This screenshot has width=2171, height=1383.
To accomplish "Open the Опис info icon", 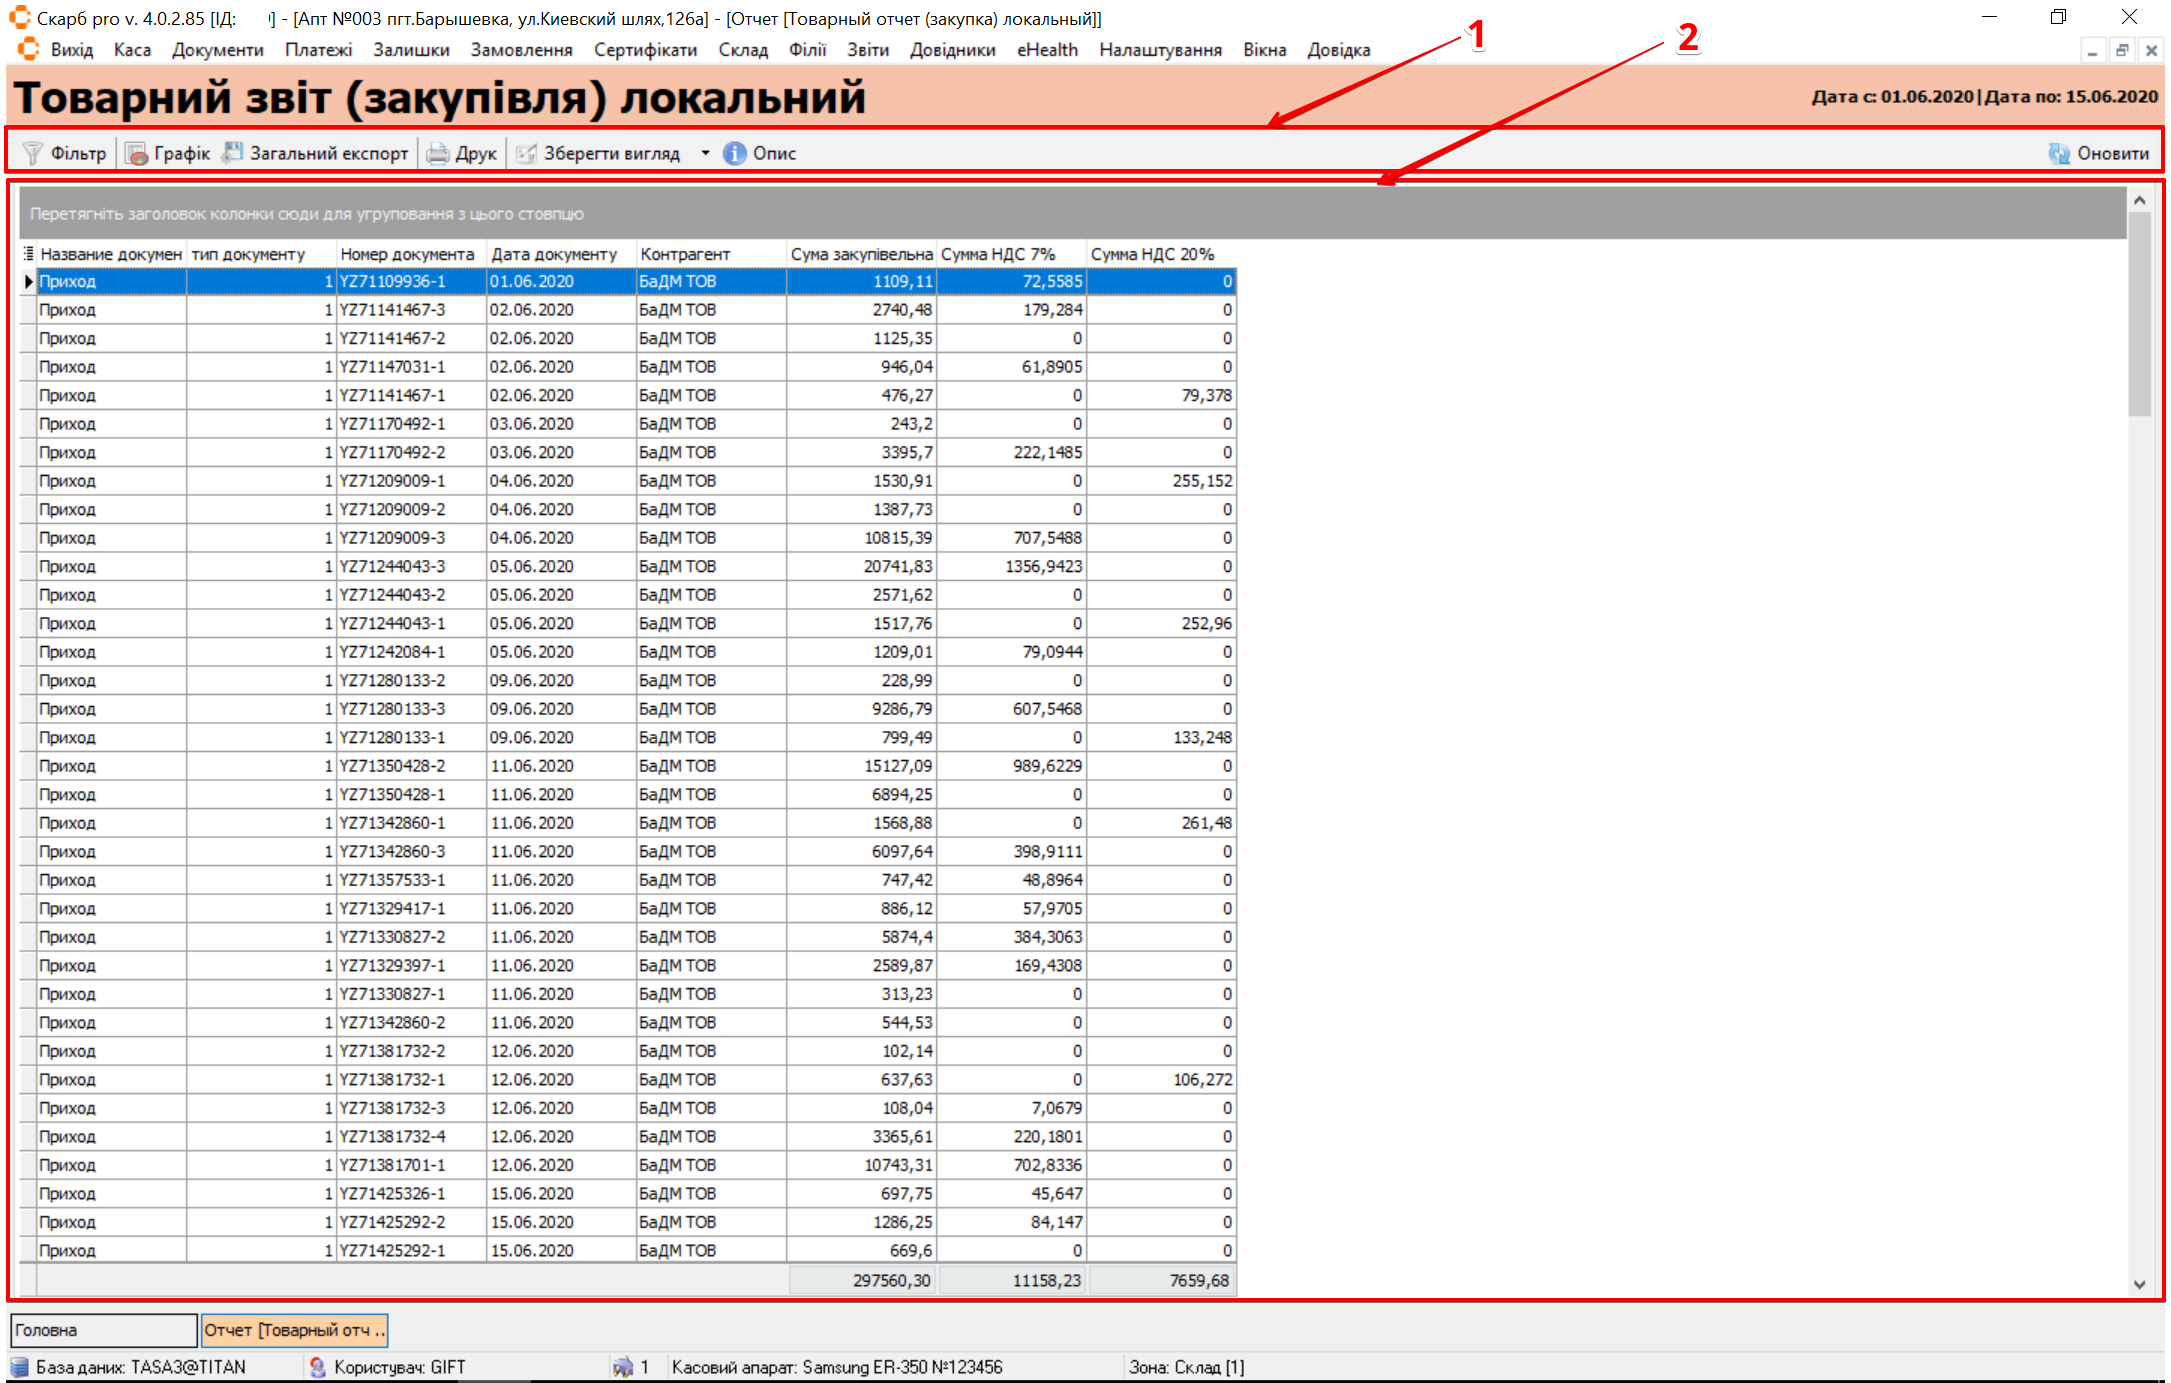I will pyautogui.click(x=735, y=153).
